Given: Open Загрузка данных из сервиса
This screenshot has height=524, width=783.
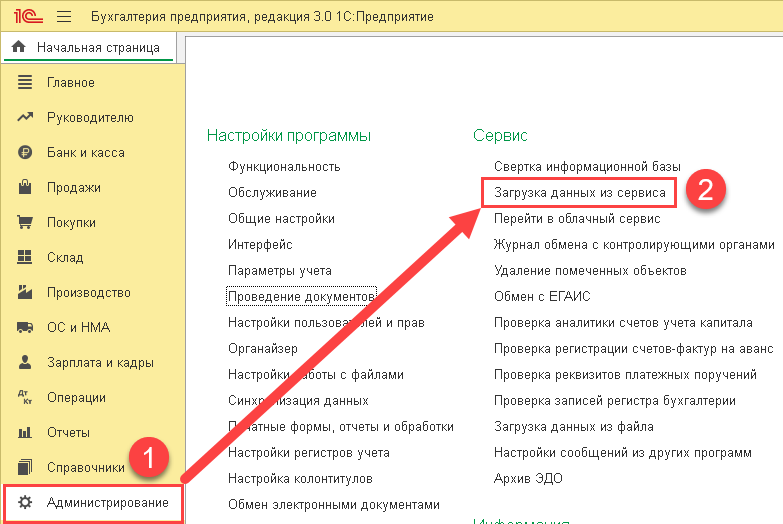Looking at the screenshot, I should [579, 192].
